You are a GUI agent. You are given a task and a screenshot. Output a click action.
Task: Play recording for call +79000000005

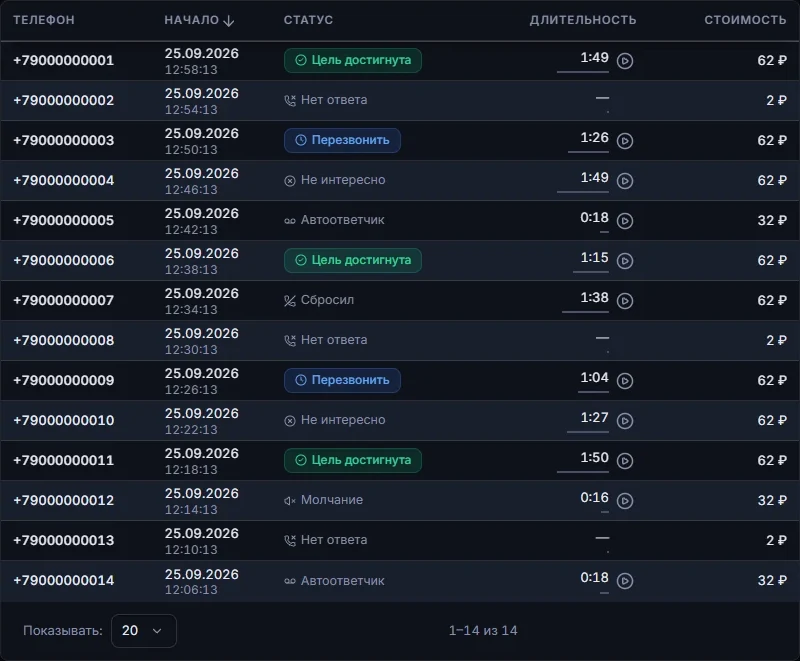pos(625,221)
